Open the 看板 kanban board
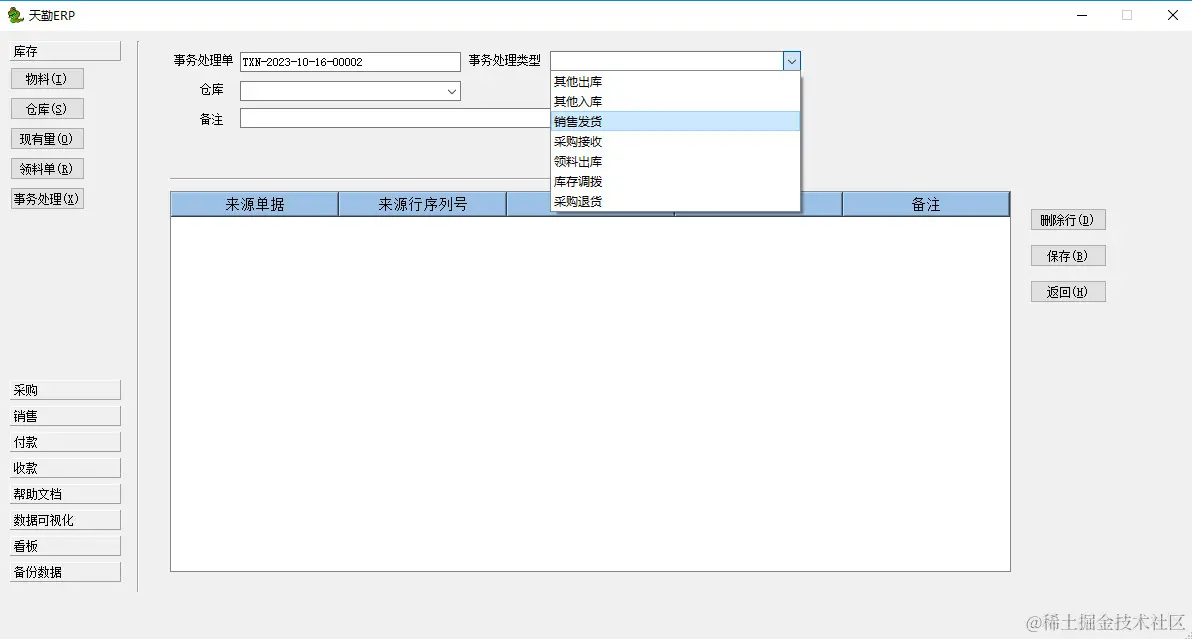1192x639 pixels. tap(64, 545)
